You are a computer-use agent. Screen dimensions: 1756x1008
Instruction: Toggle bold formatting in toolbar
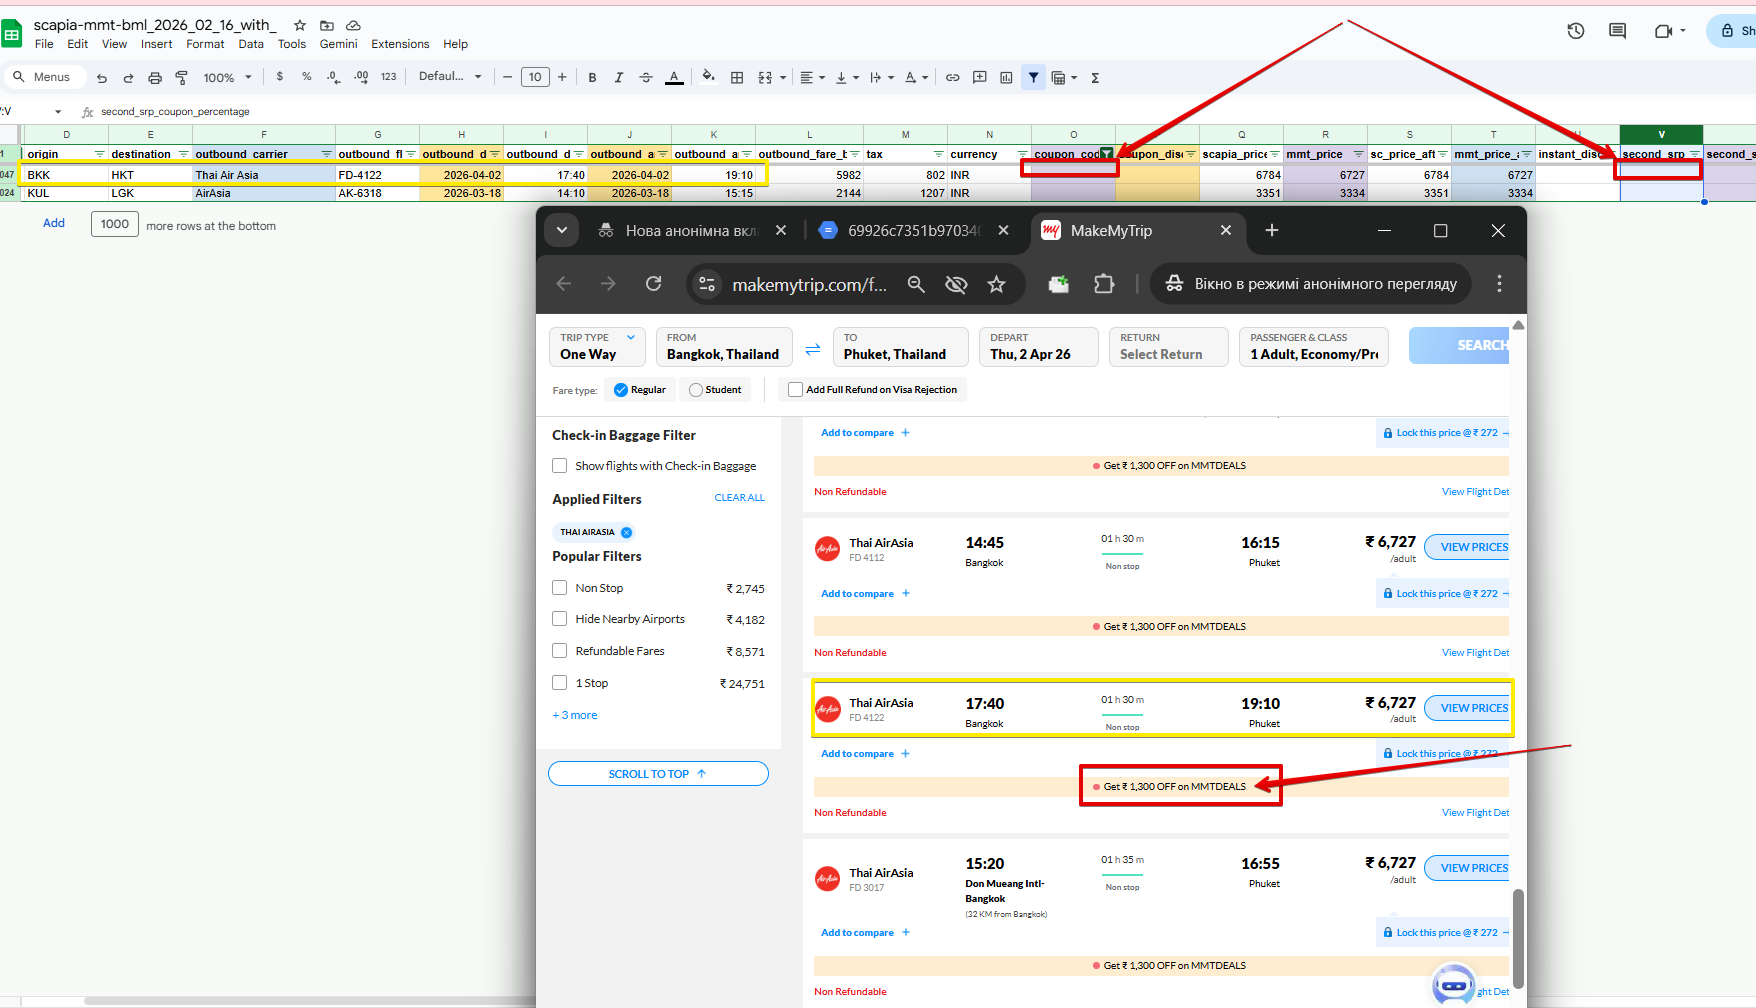coord(592,78)
